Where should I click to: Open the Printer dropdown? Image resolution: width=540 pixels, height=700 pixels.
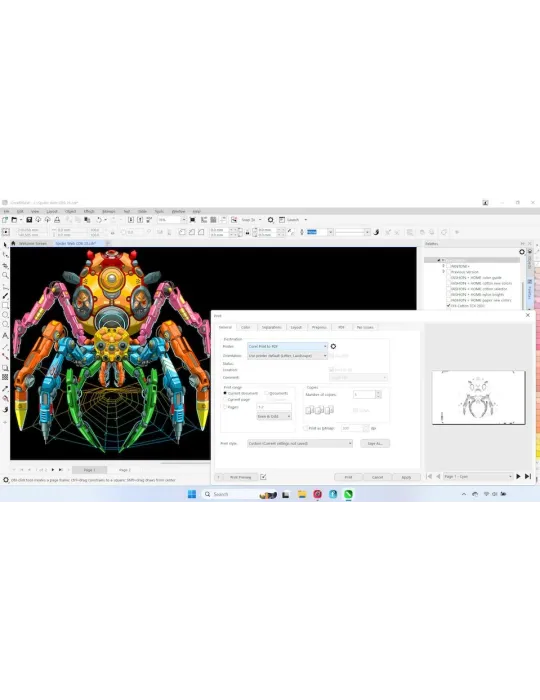[287, 346]
